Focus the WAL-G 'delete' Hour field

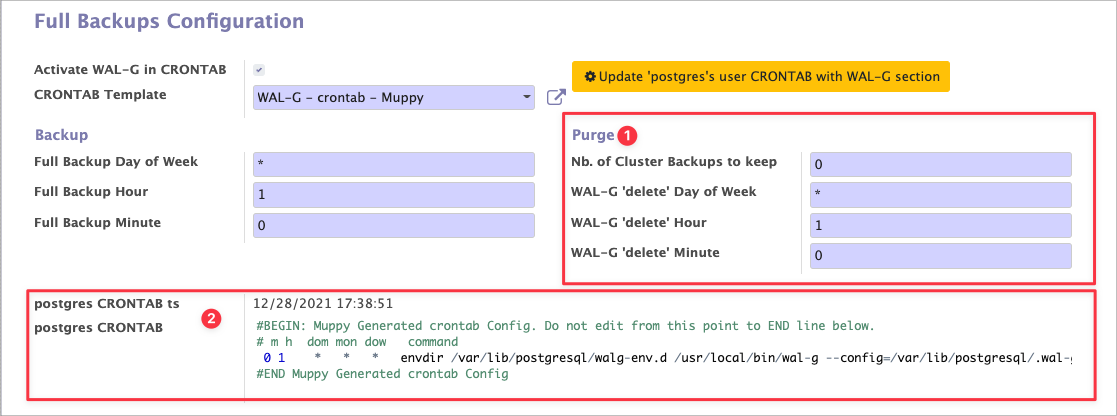coord(938,225)
